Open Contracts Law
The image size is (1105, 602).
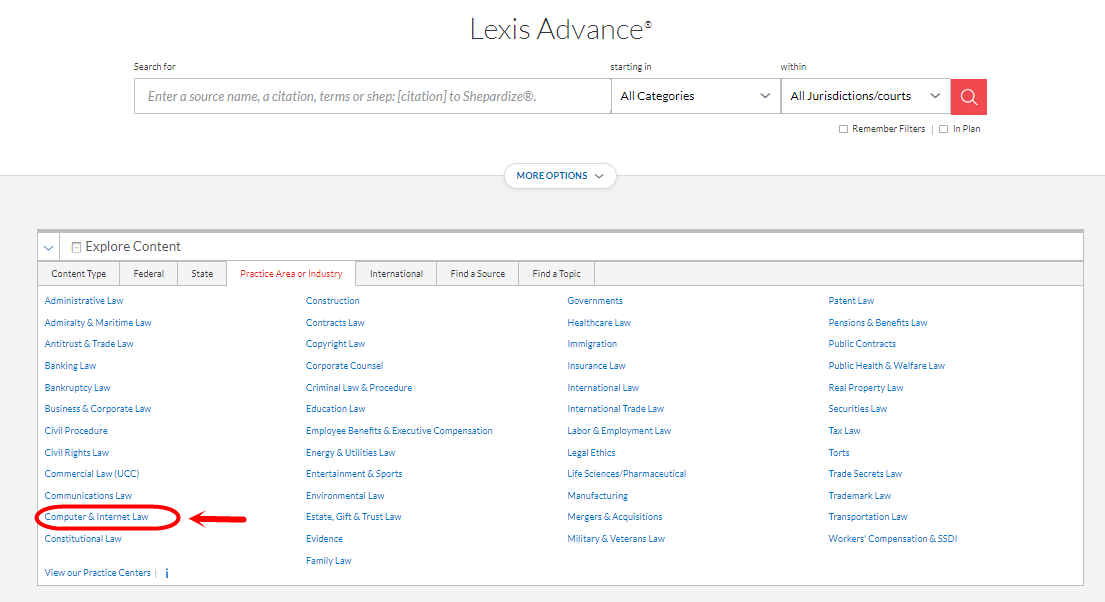[x=335, y=323]
